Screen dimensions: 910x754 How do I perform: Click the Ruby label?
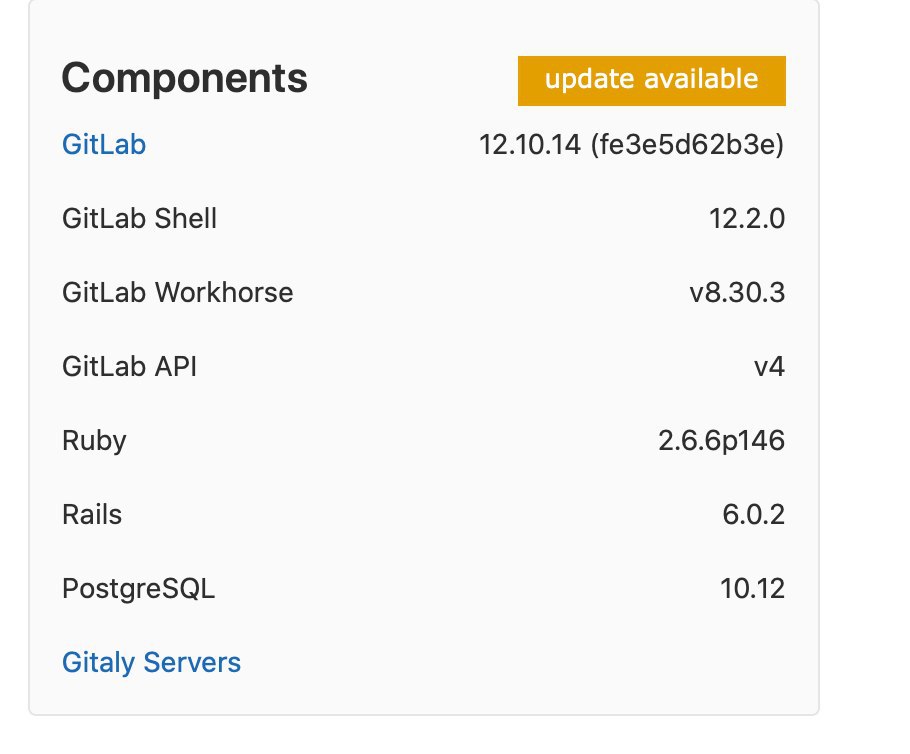94,441
